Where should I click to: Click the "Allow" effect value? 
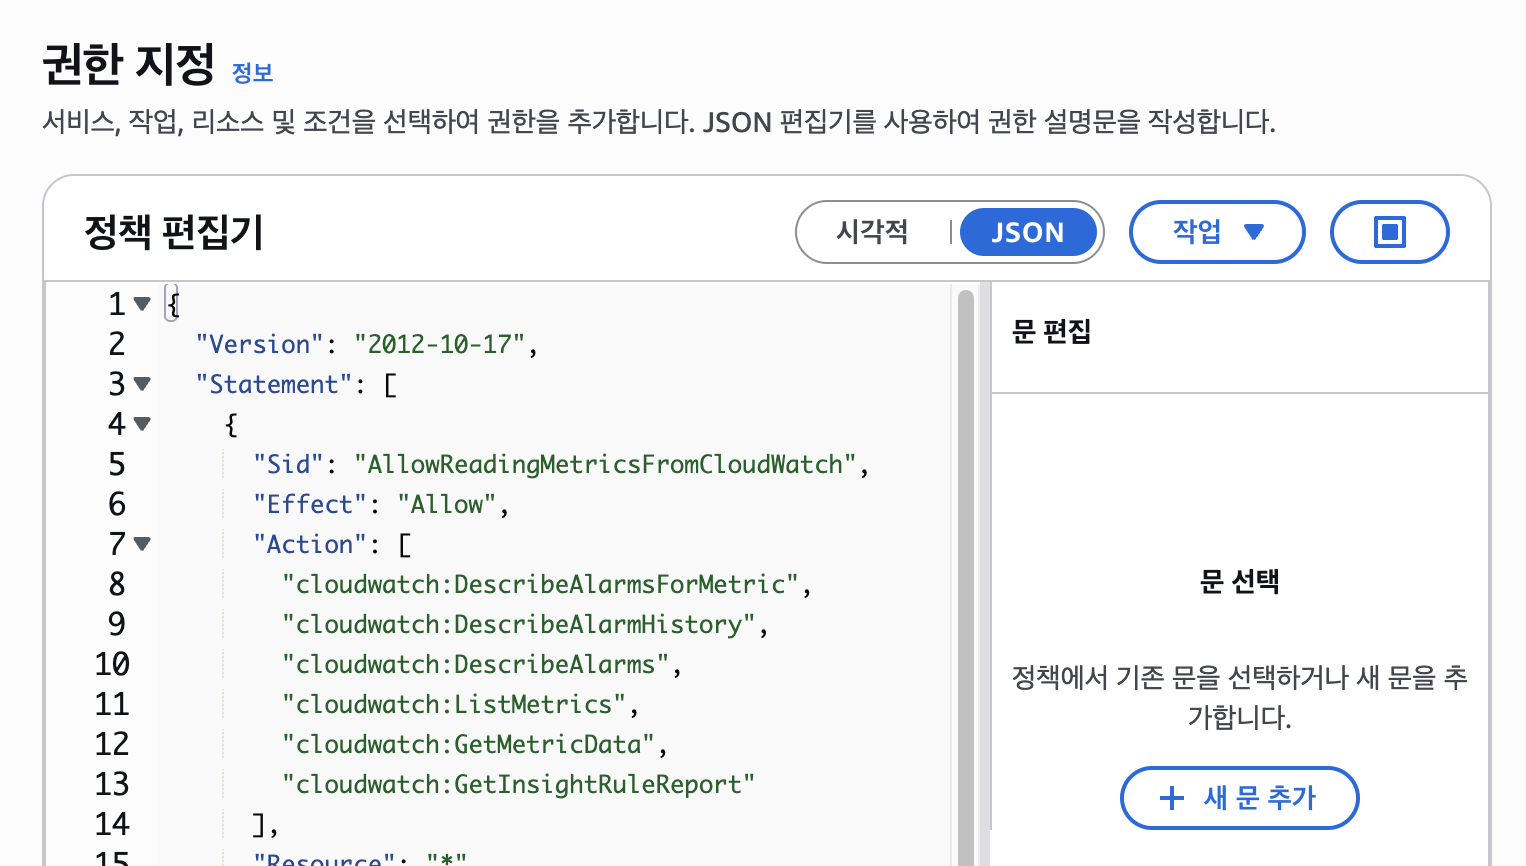tap(447, 505)
